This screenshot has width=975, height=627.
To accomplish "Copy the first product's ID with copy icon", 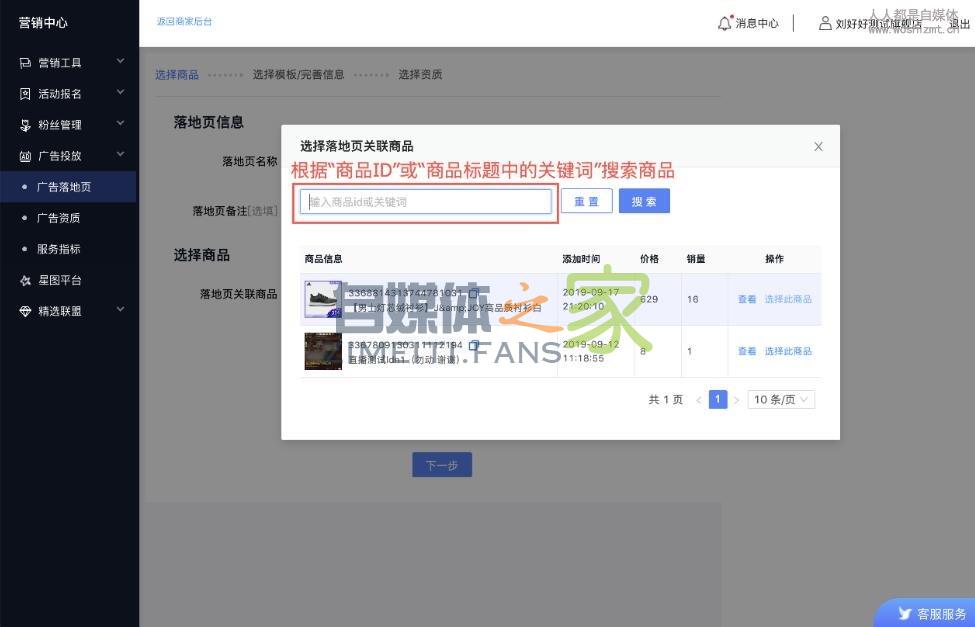I will [474, 293].
